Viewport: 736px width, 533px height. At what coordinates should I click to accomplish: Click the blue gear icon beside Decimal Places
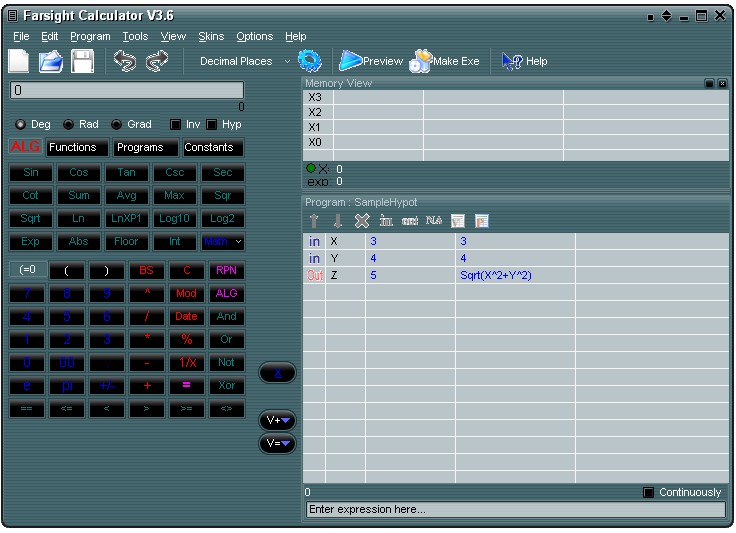click(310, 61)
